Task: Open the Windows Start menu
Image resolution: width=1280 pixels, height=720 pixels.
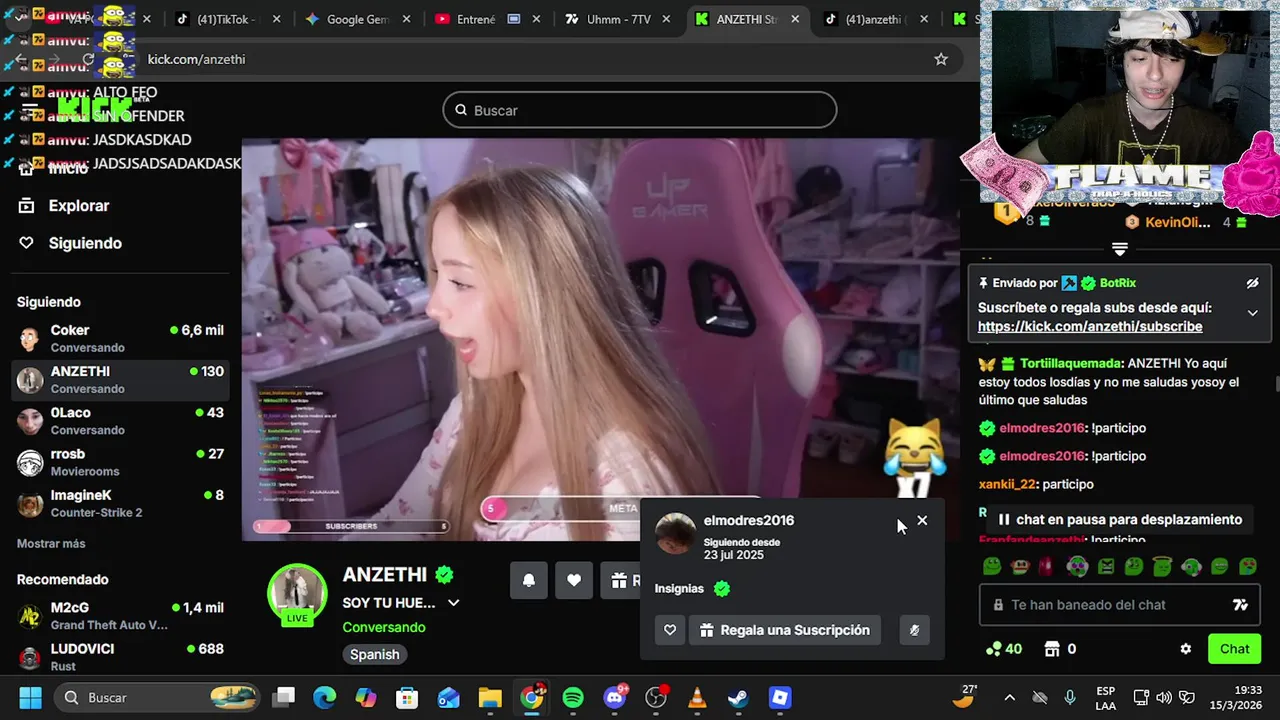Action: point(30,697)
